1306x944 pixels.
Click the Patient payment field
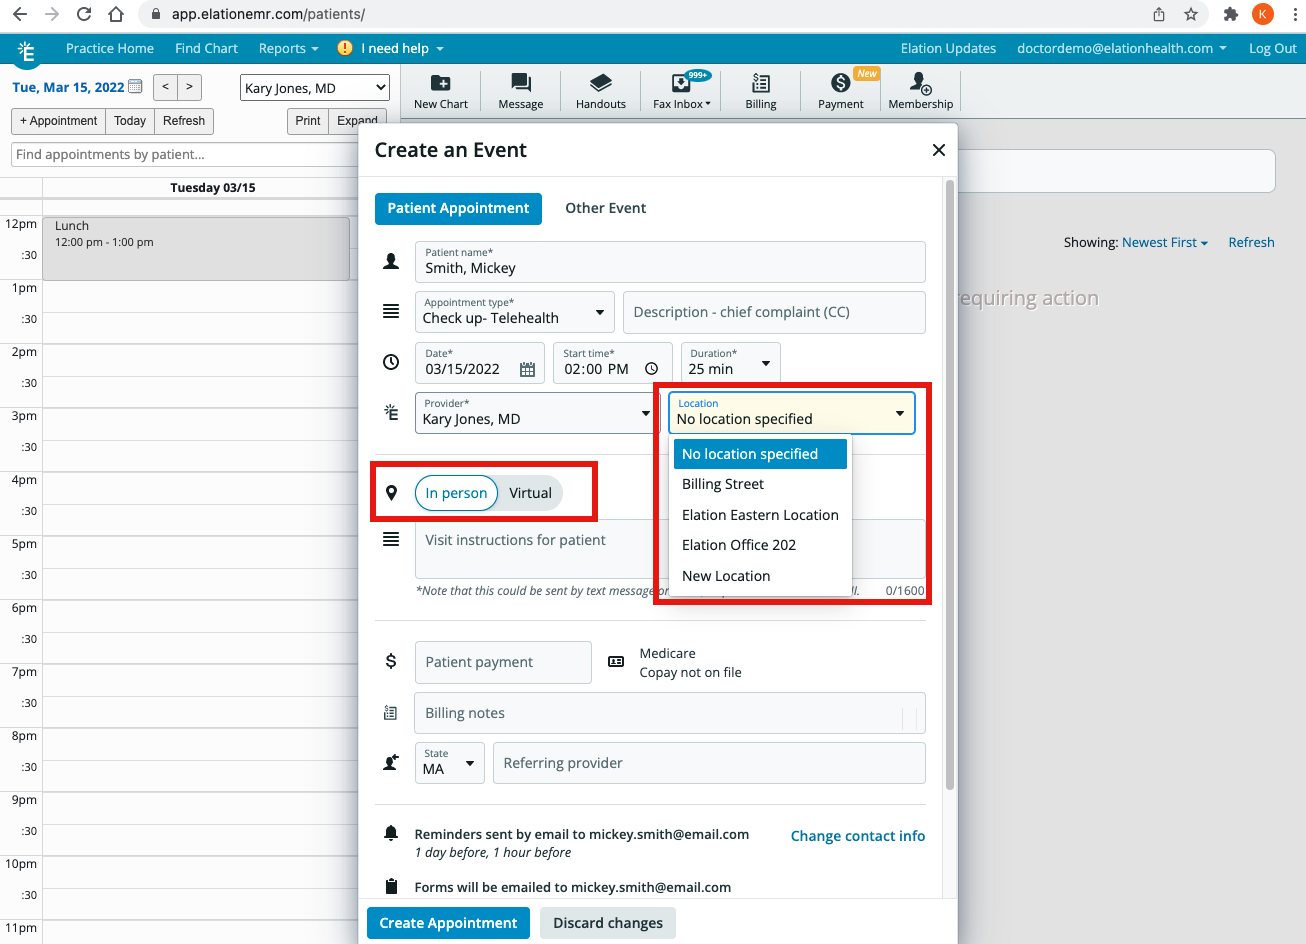click(x=503, y=662)
